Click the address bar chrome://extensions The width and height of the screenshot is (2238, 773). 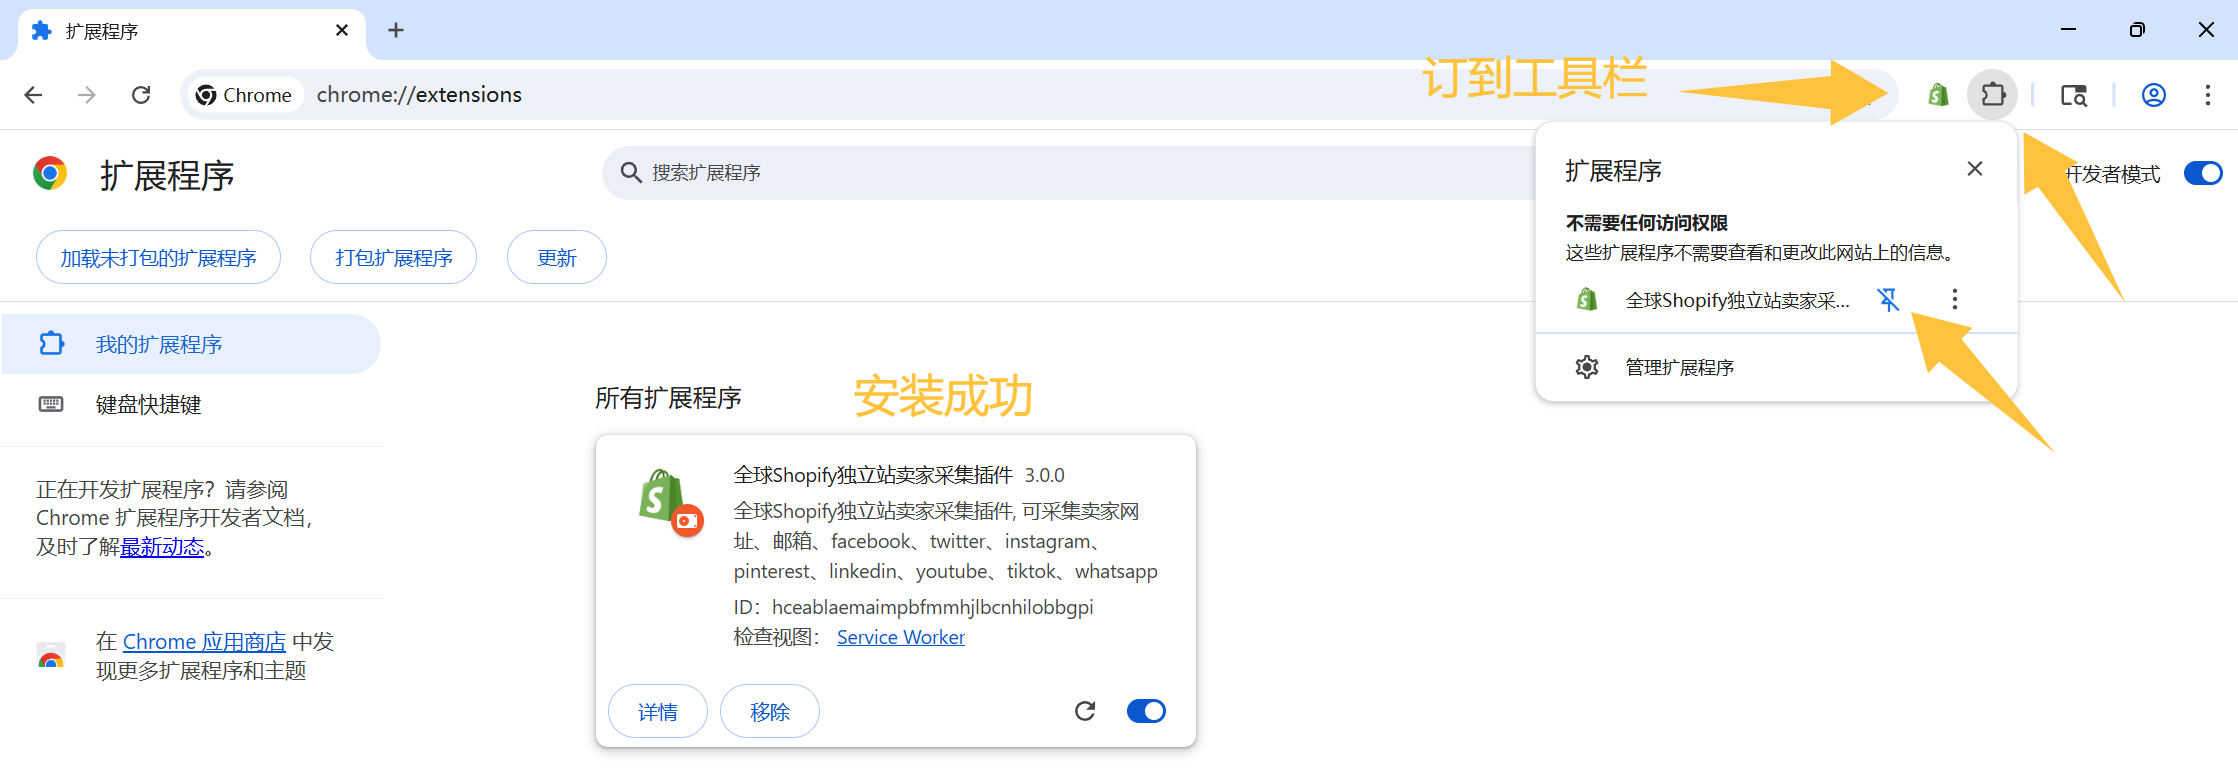419,95
